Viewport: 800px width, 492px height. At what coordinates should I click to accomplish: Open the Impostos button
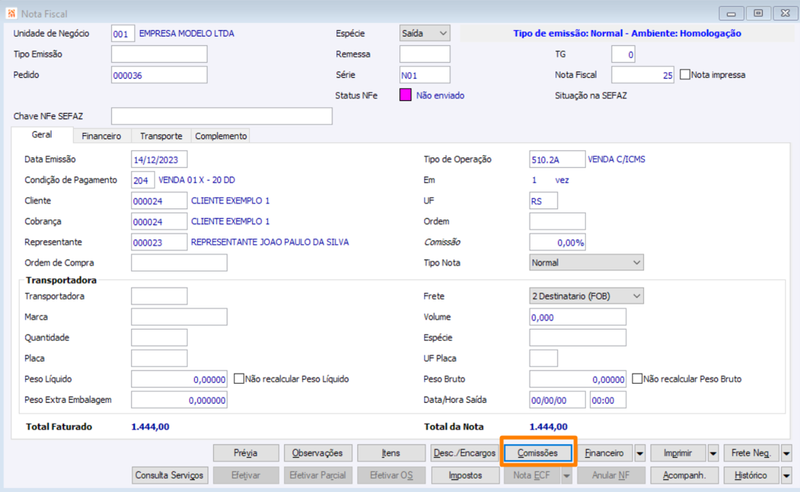pos(465,476)
